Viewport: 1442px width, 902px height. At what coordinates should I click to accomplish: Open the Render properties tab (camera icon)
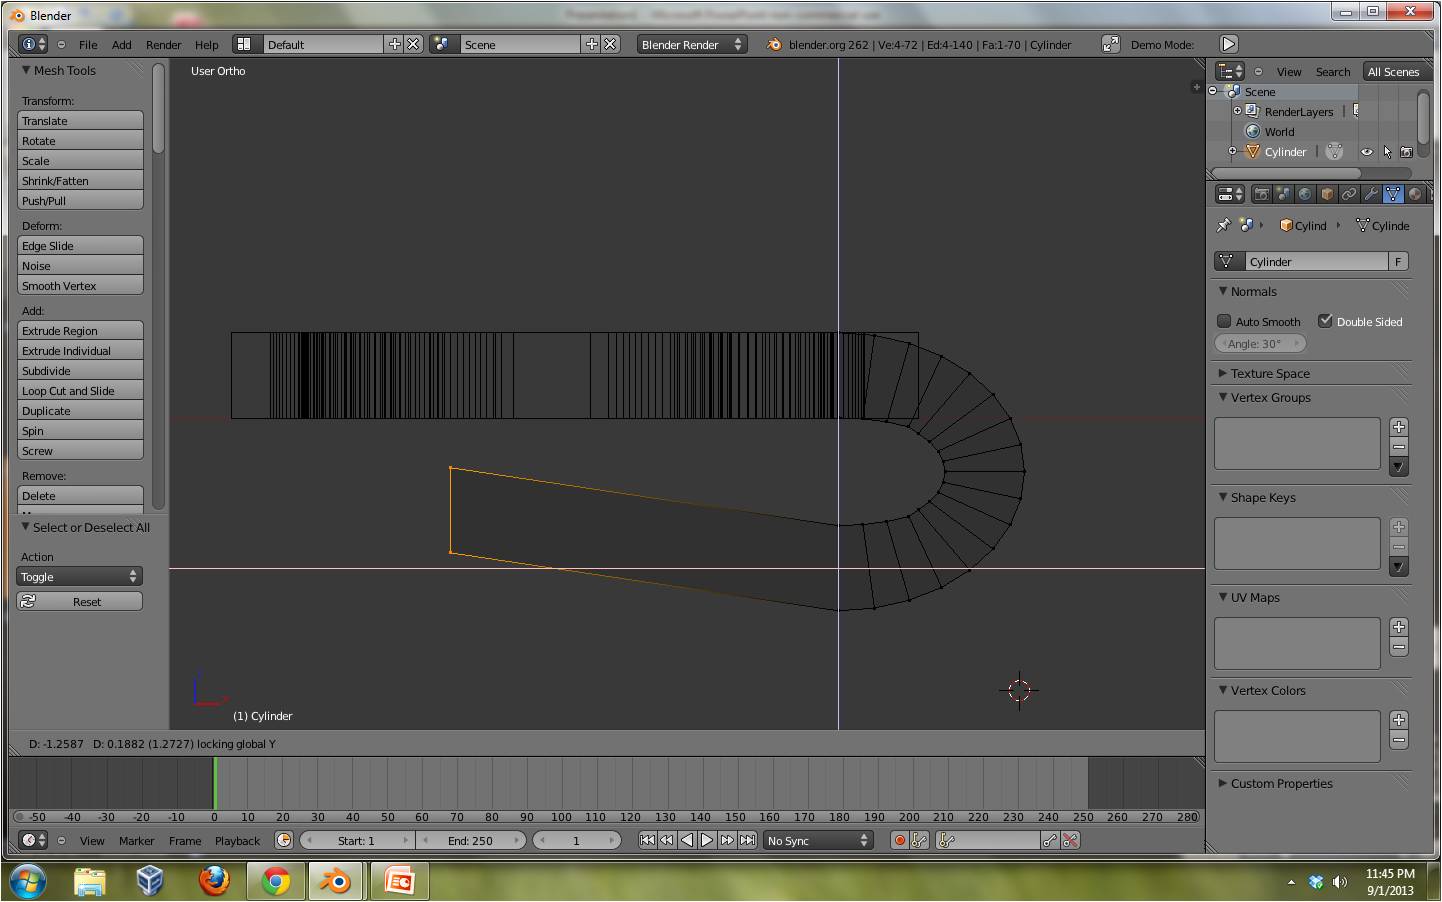pyautogui.click(x=1261, y=194)
